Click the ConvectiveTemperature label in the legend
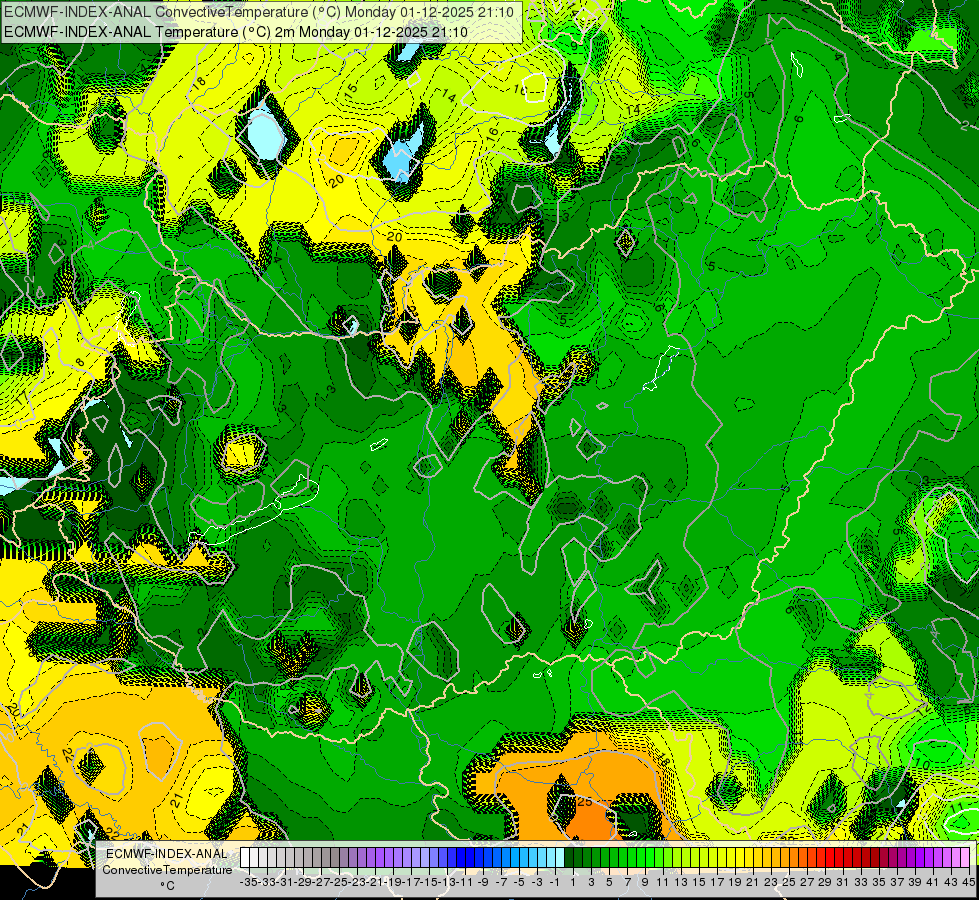Image resolution: width=979 pixels, height=900 pixels. click(x=167, y=870)
